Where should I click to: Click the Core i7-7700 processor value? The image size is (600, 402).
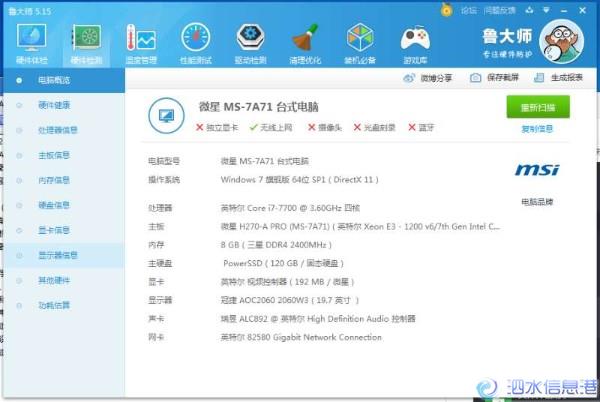[290, 208]
